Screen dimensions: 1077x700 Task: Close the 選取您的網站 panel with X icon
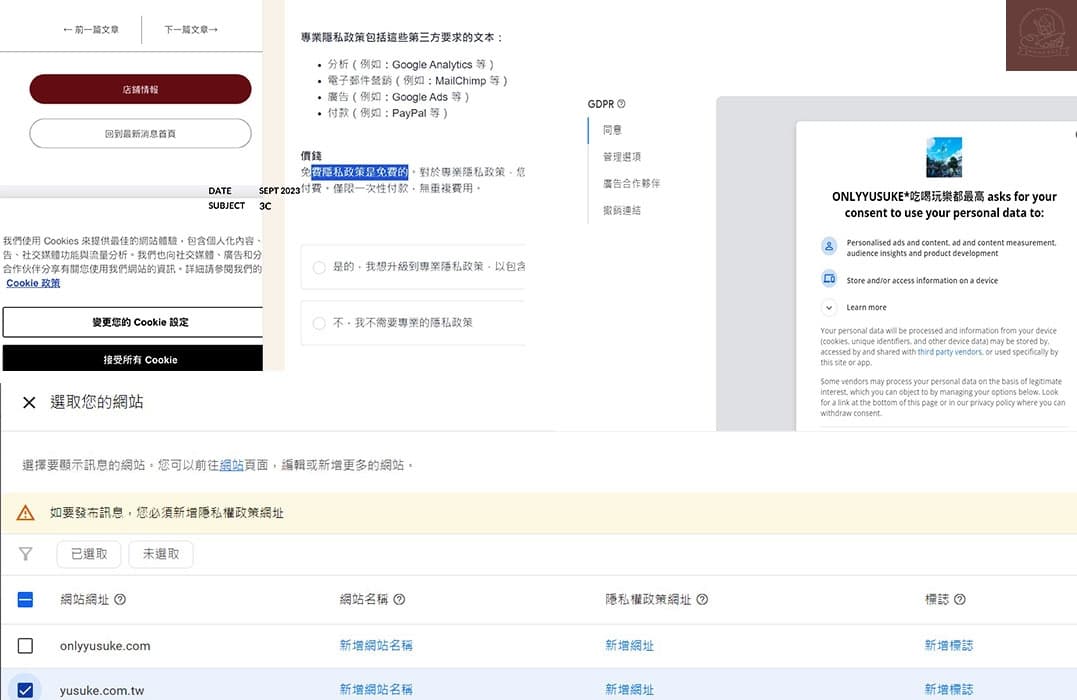coord(29,402)
